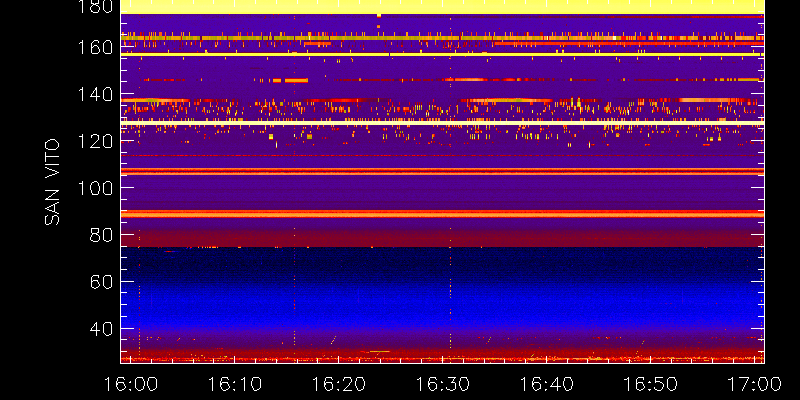
Task: Click the 16:20 time axis label
Action: click(x=339, y=384)
